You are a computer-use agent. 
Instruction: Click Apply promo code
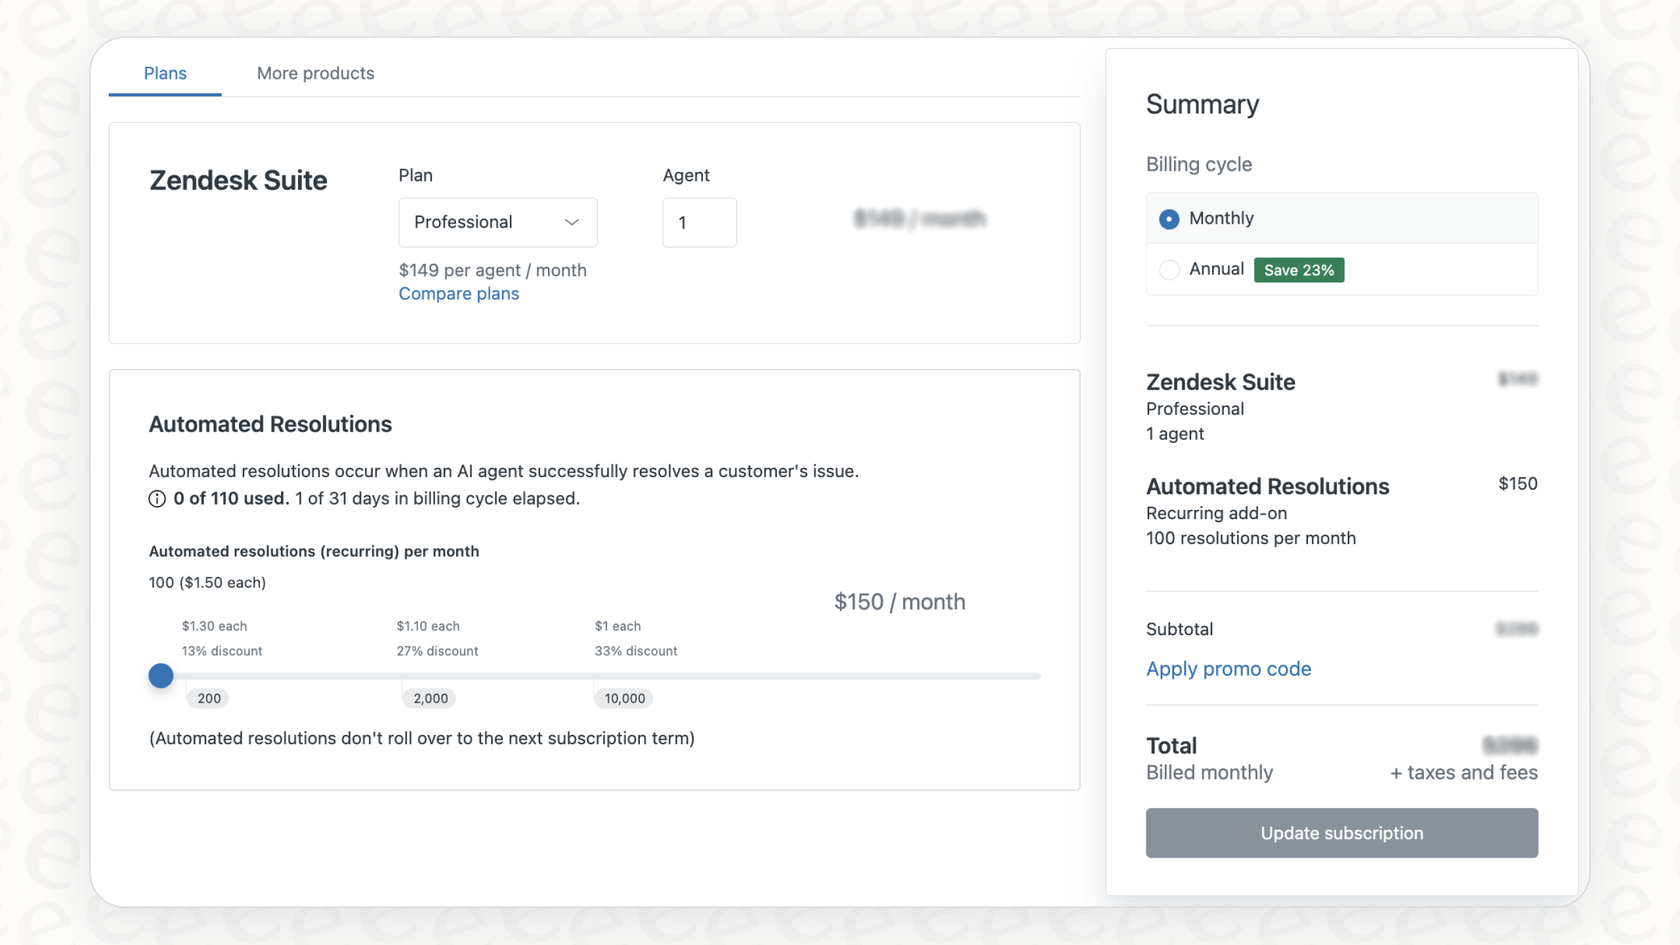(1228, 668)
